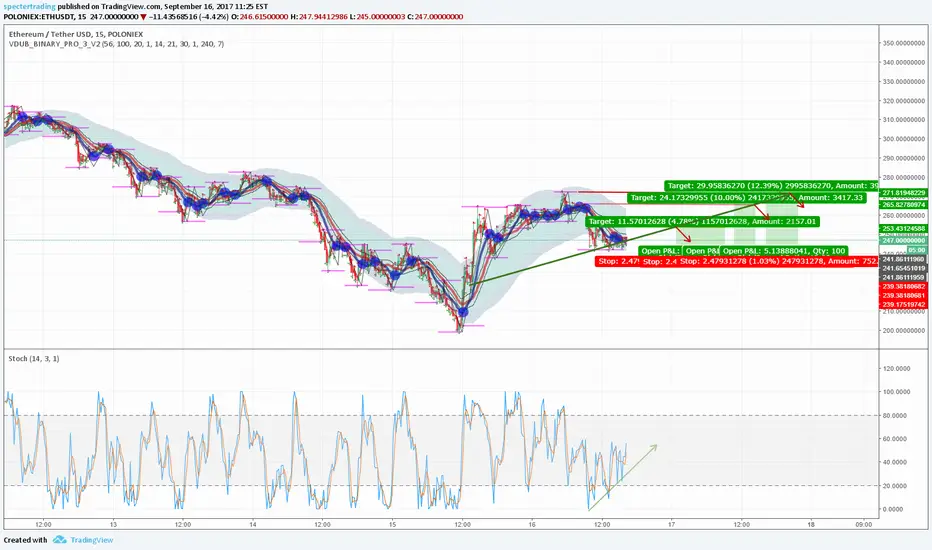The width and height of the screenshot is (932, 550).
Task: Click the TradingView cloud logo icon
Action: [x=59, y=540]
